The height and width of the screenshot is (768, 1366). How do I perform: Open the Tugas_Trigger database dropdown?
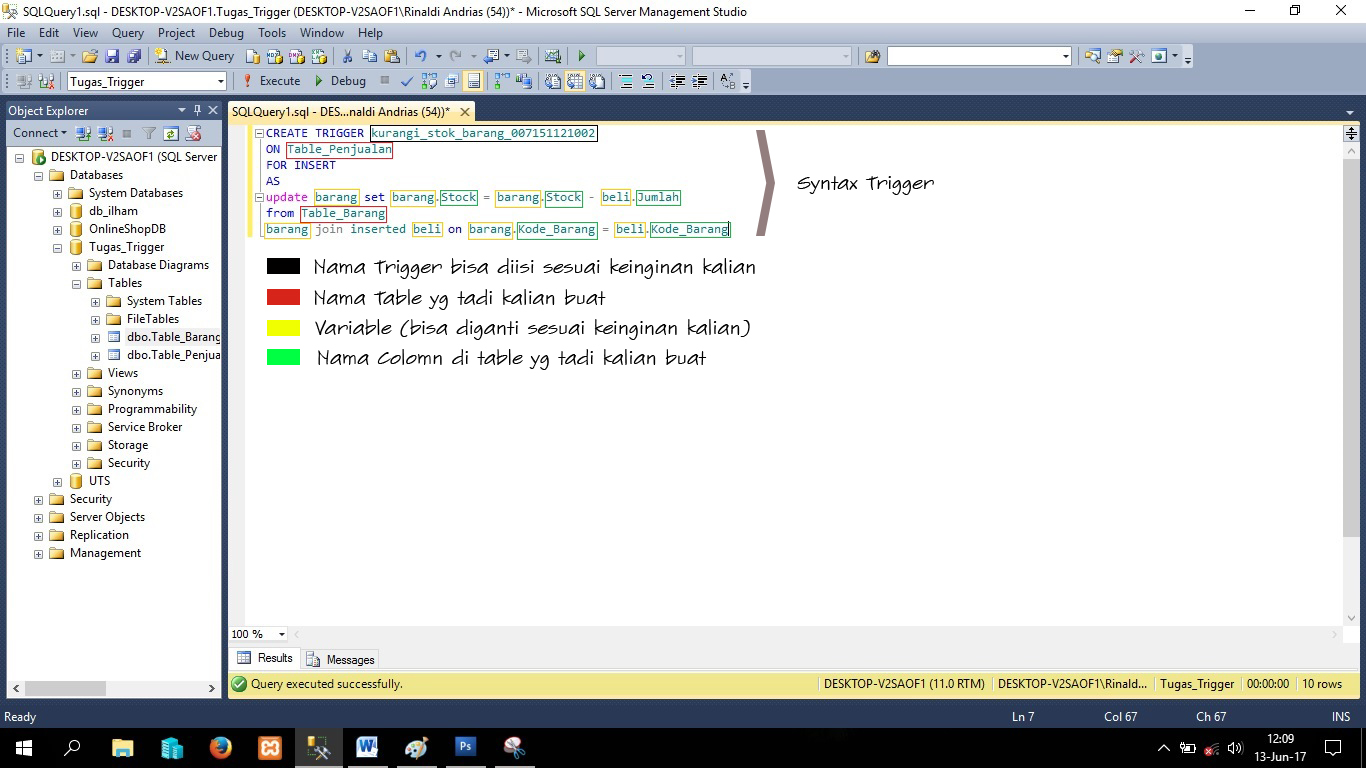tap(221, 80)
